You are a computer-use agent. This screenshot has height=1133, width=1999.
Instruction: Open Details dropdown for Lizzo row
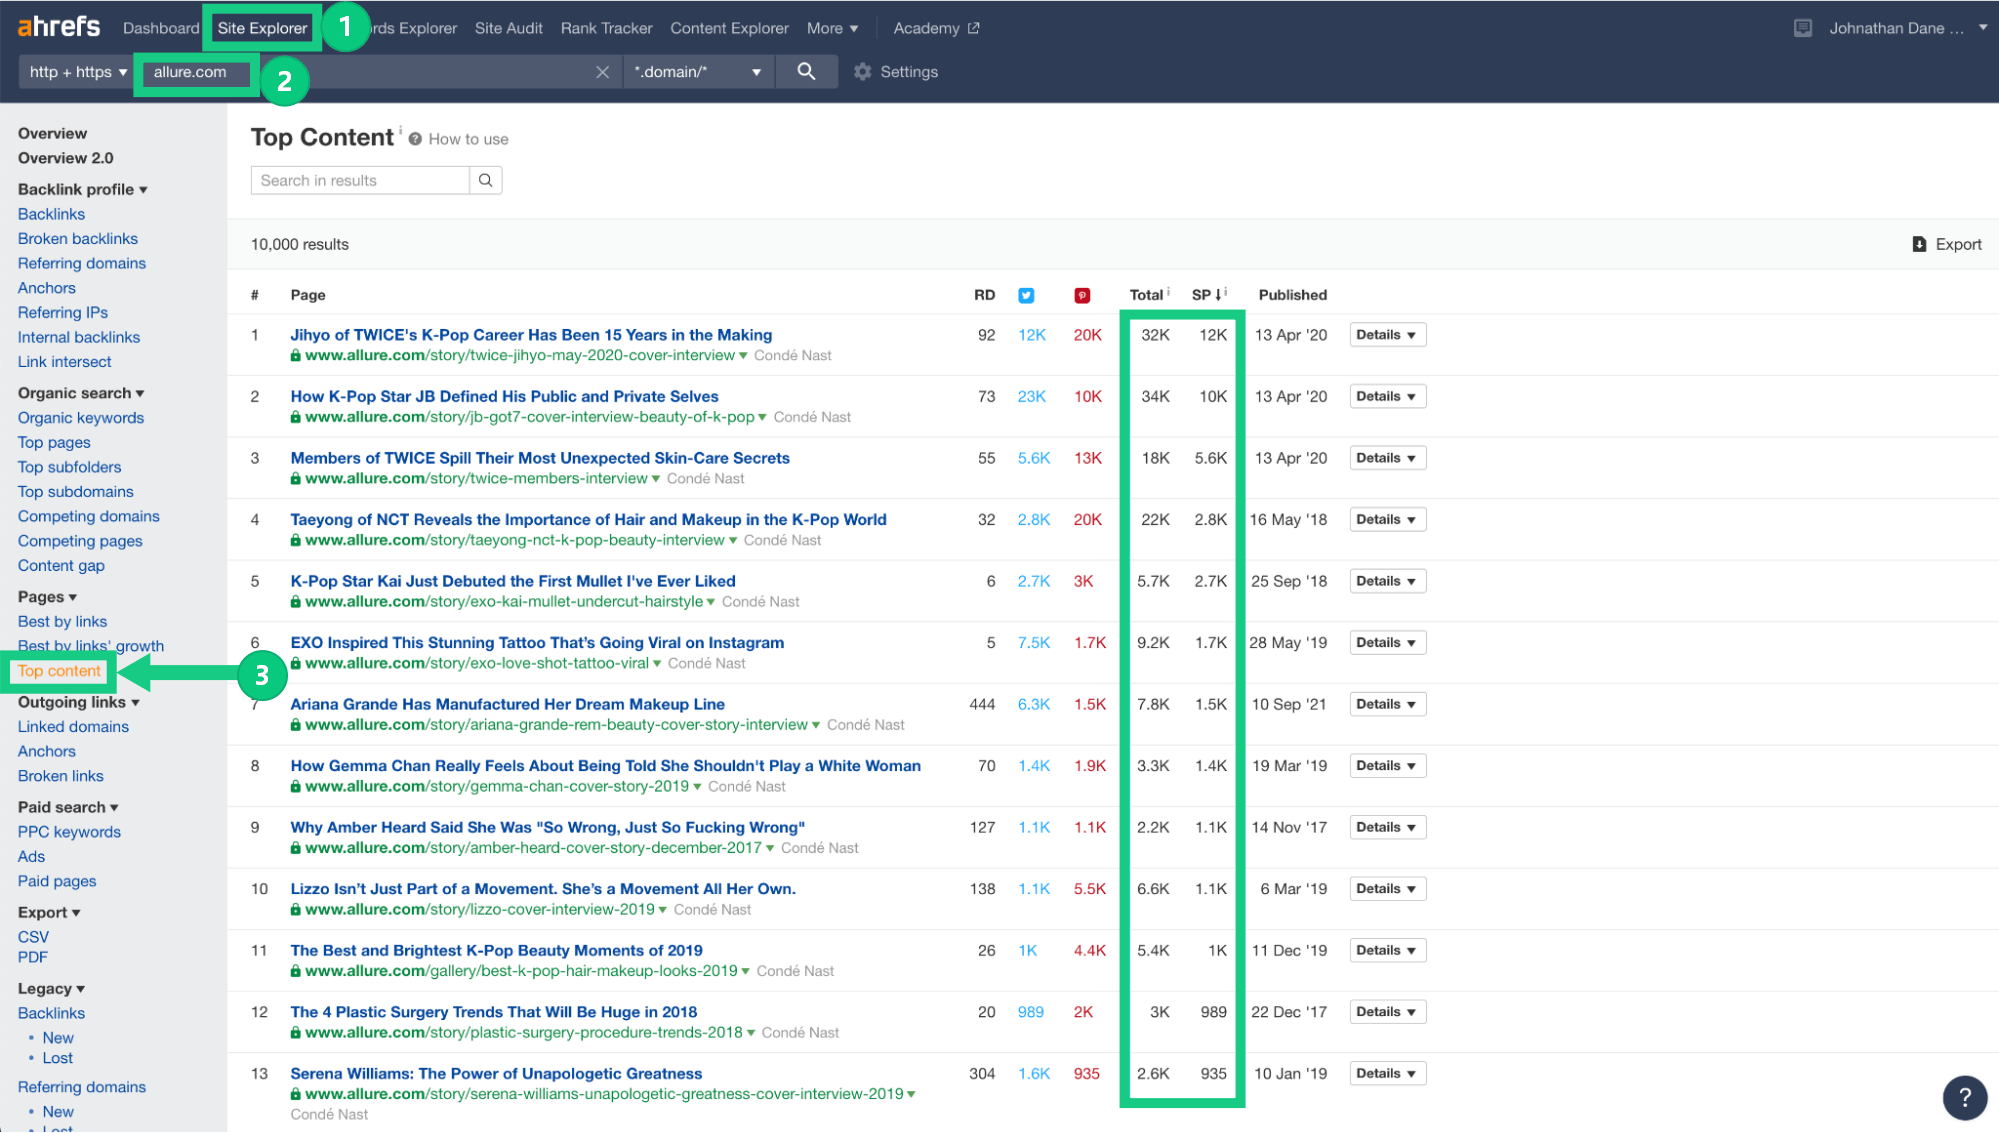[x=1386, y=889]
